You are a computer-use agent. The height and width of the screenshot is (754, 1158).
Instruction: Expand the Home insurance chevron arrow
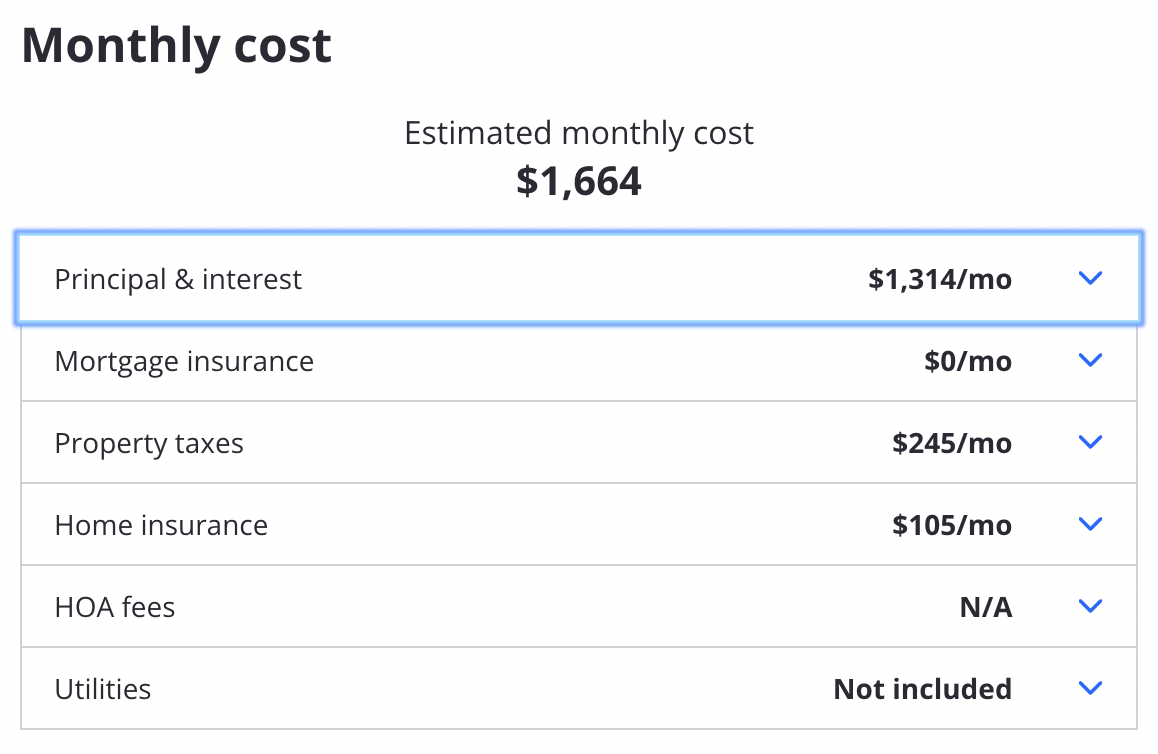coord(1090,524)
